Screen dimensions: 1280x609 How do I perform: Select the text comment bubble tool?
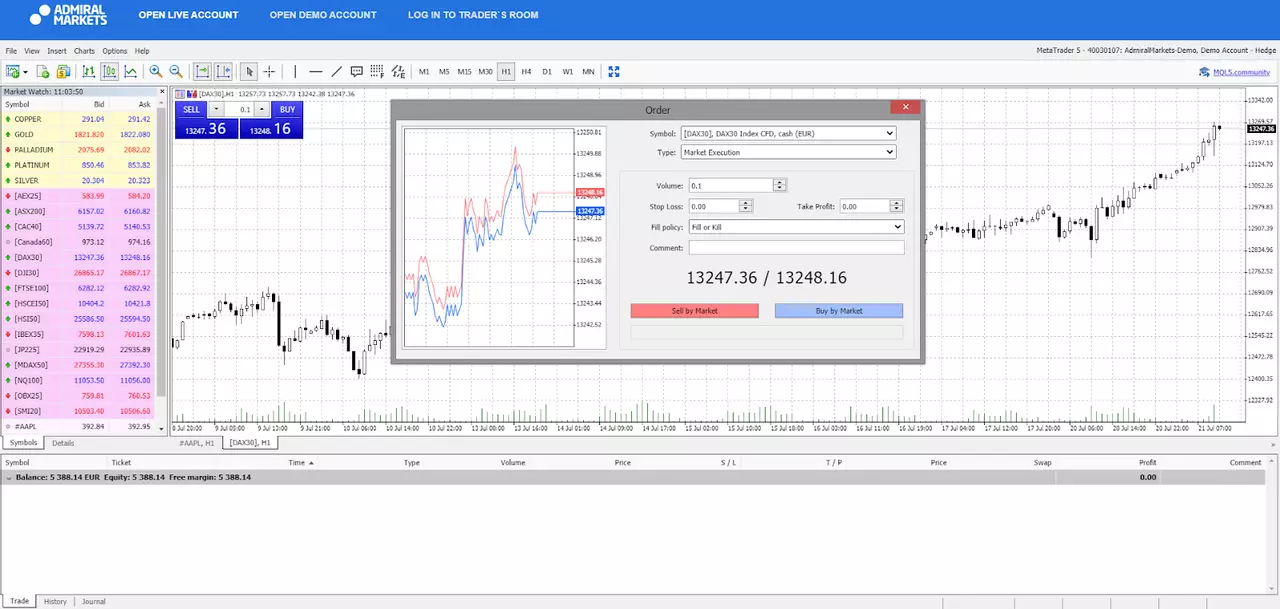[x=357, y=71]
